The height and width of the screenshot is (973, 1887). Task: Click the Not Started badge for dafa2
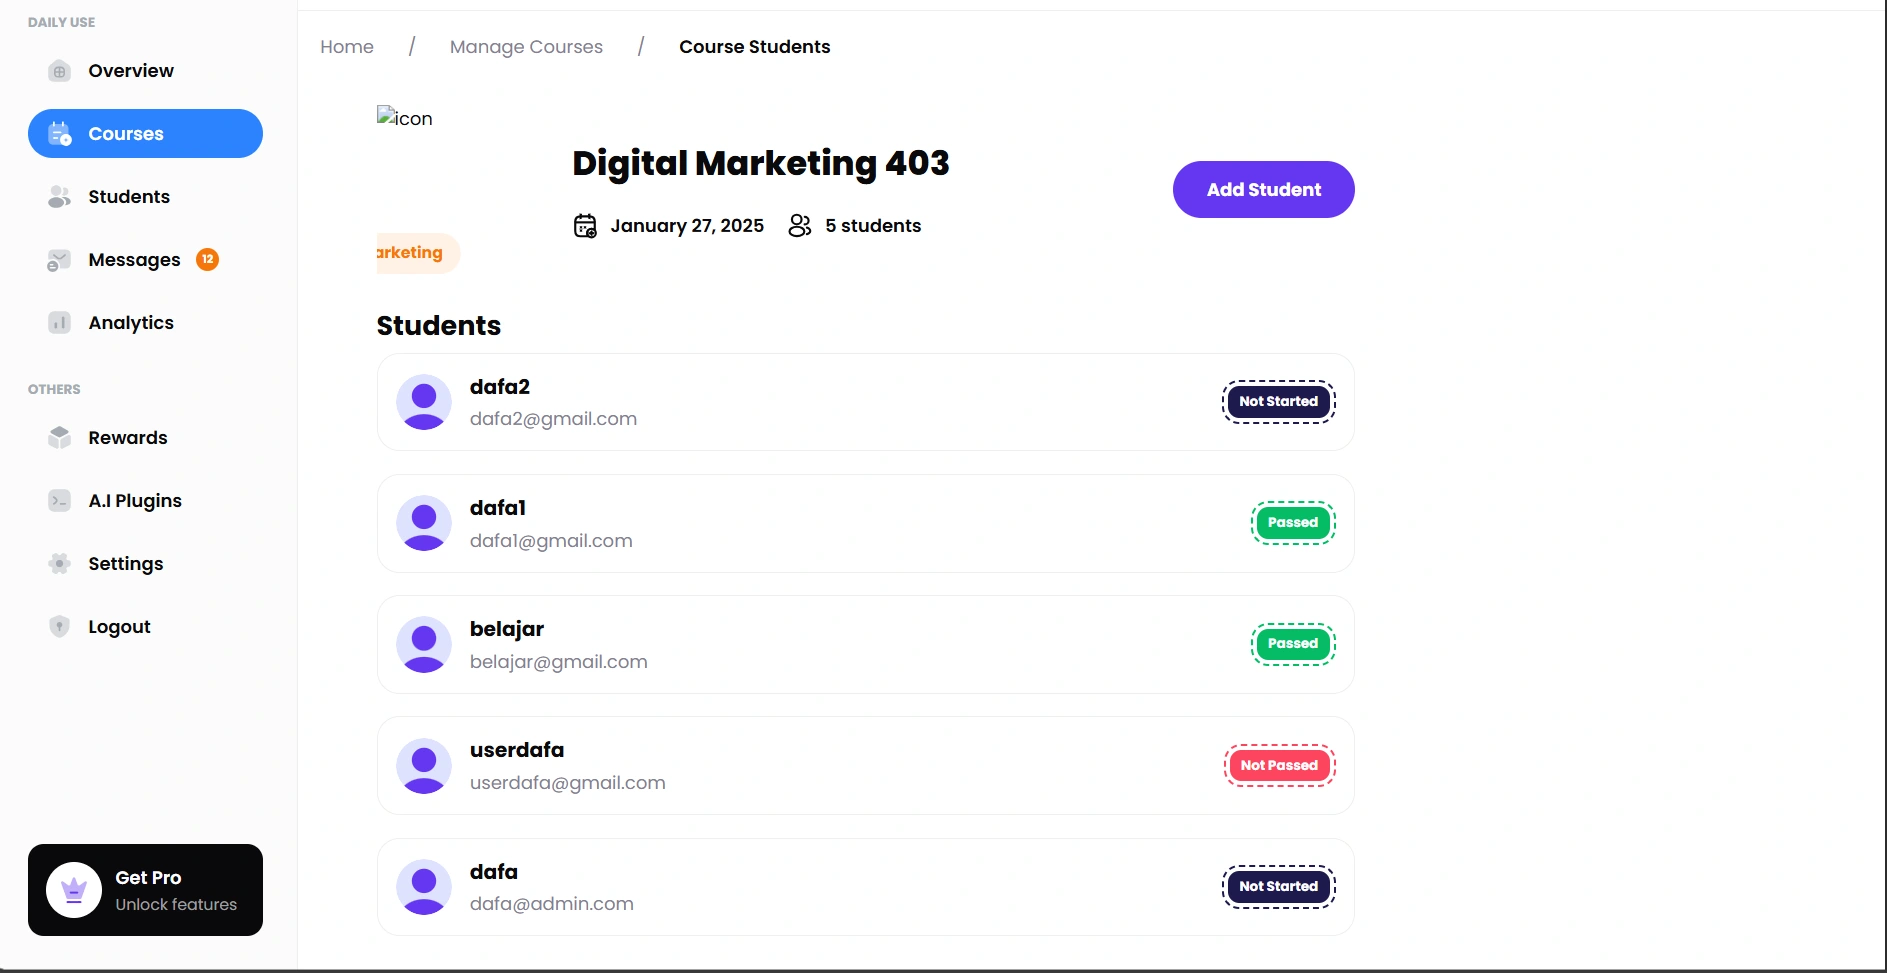click(x=1278, y=402)
